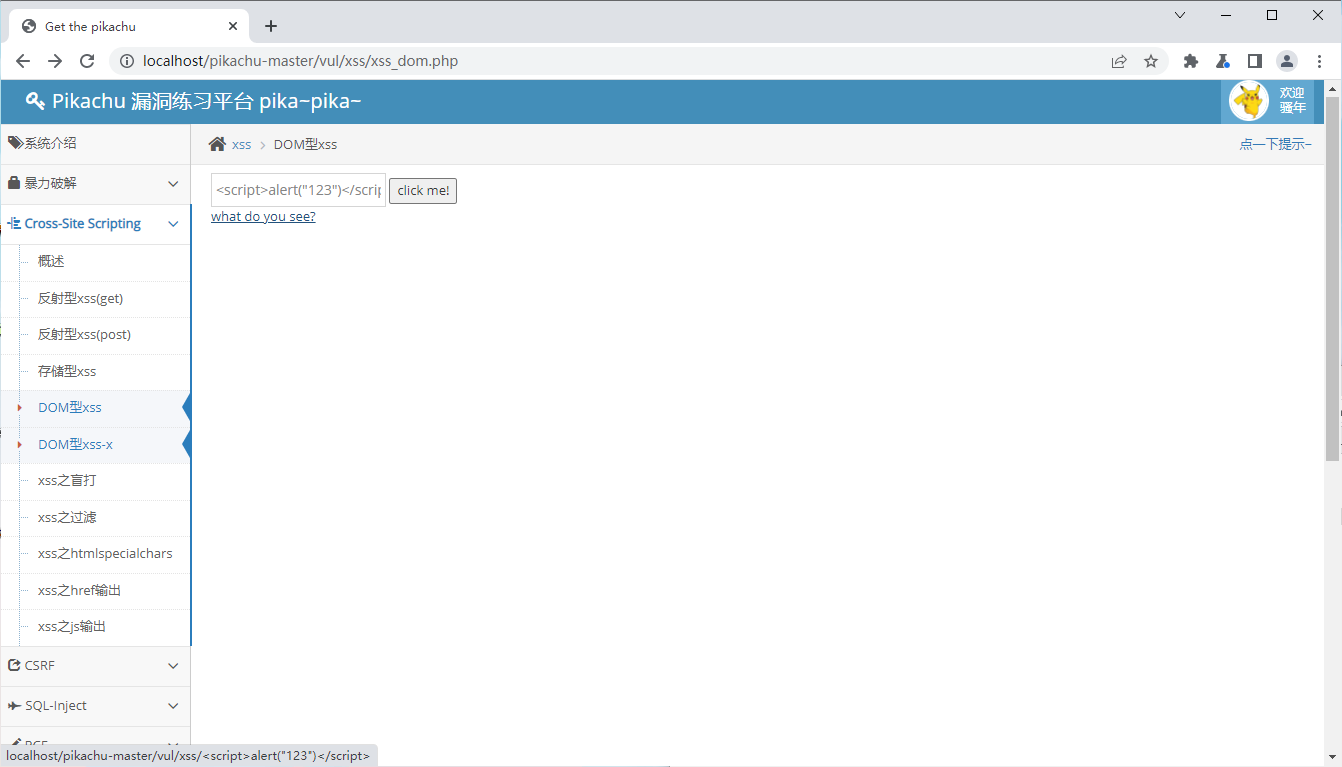This screenshot has width=1342, height=767.
Task: Go back with the browser back arrow
Action: tap(23, 61)
